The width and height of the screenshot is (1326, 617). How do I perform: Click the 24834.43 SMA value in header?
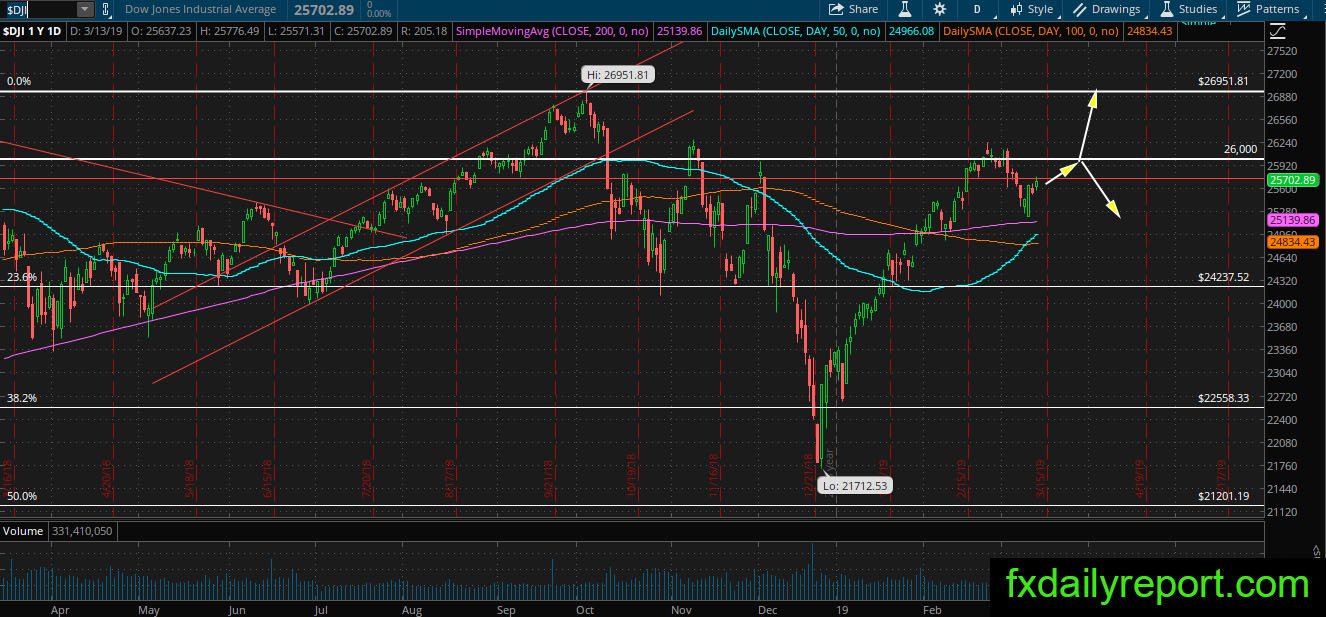(x=1149, y=32)
